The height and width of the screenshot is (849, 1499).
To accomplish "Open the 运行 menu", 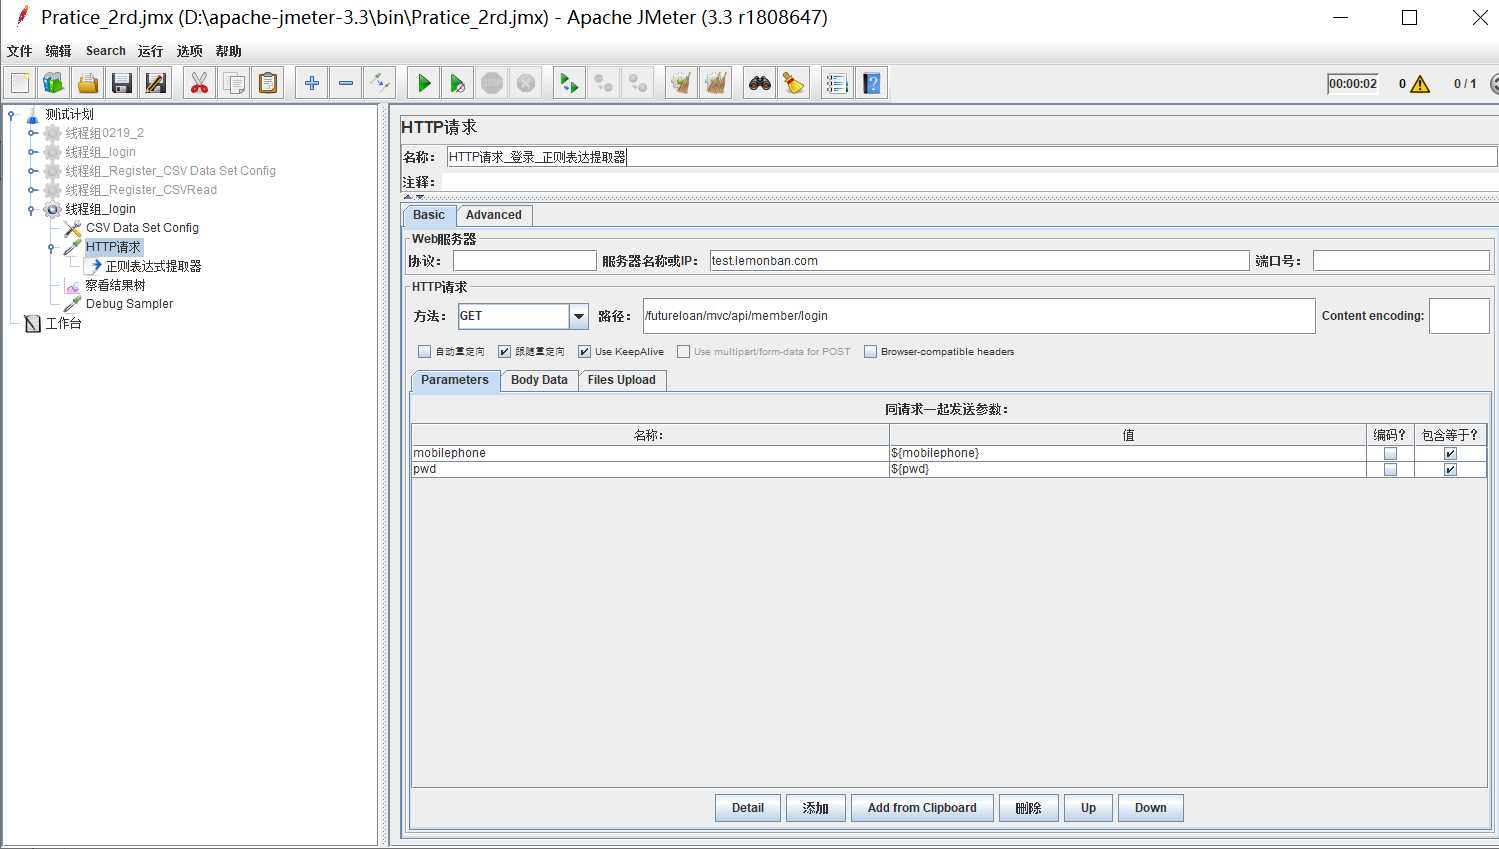I will [x=150, y=51].
